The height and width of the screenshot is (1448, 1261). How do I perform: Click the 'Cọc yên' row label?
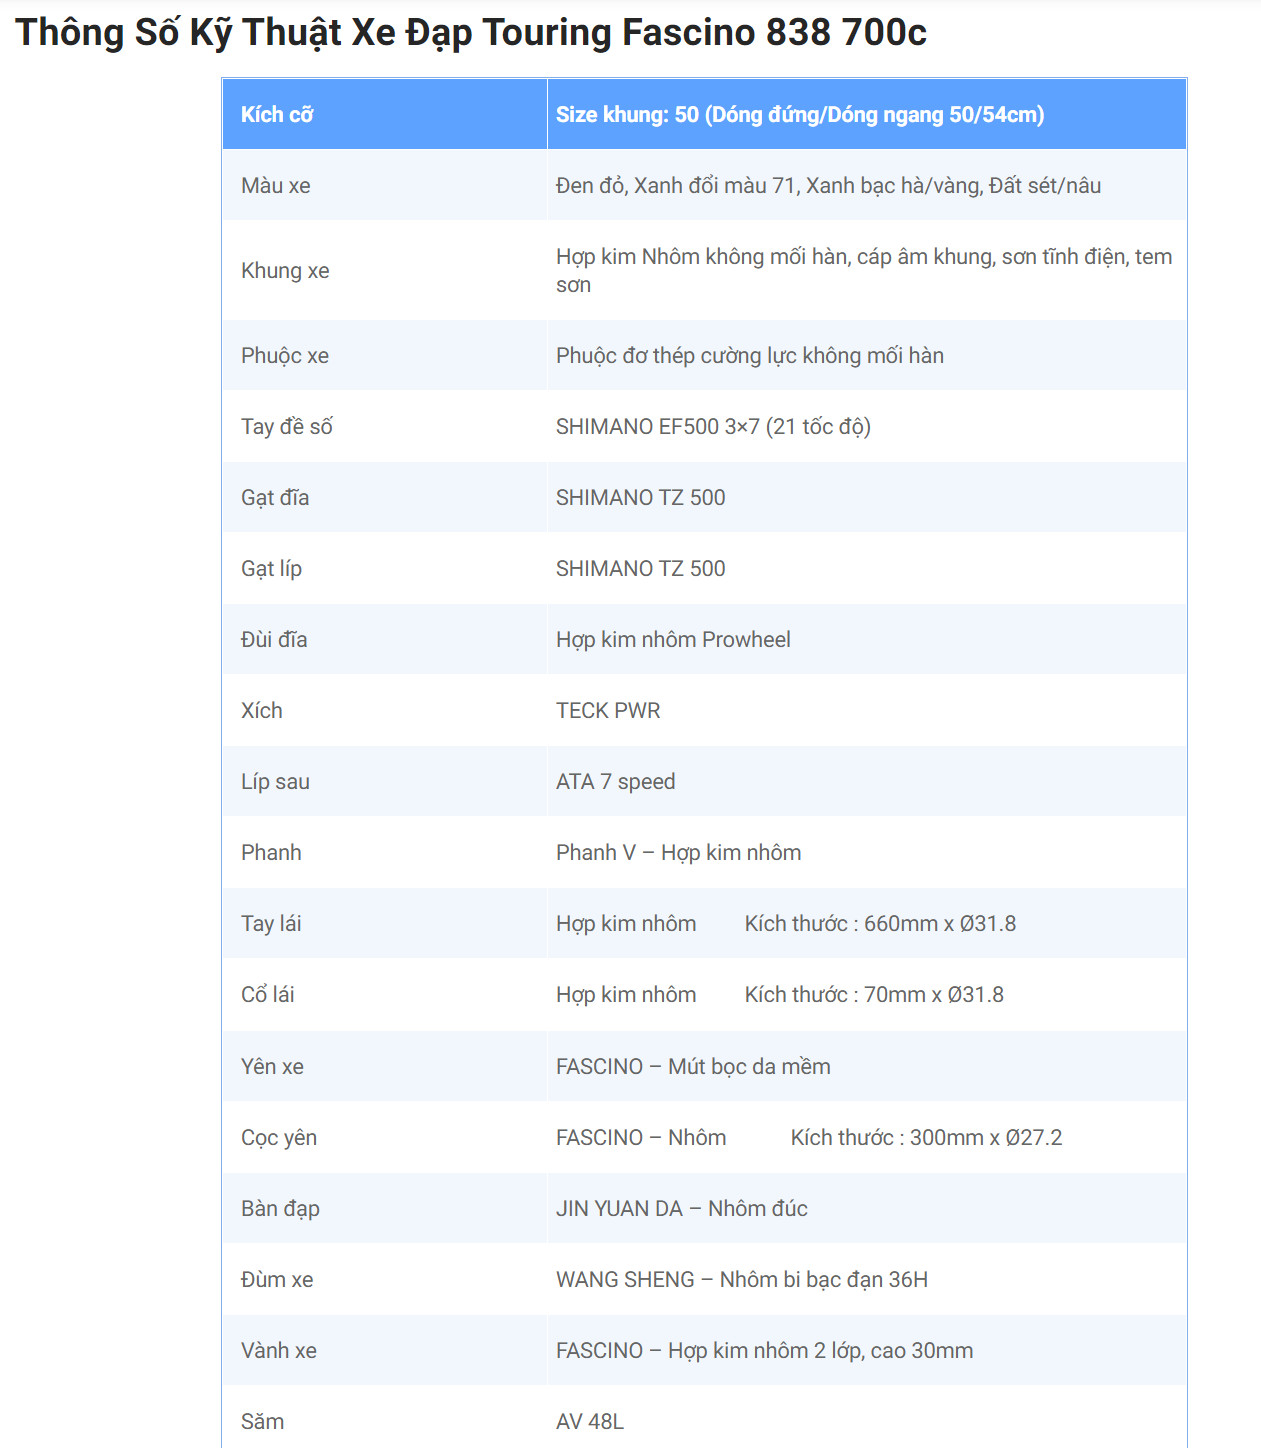click(x=279, y=1137)
